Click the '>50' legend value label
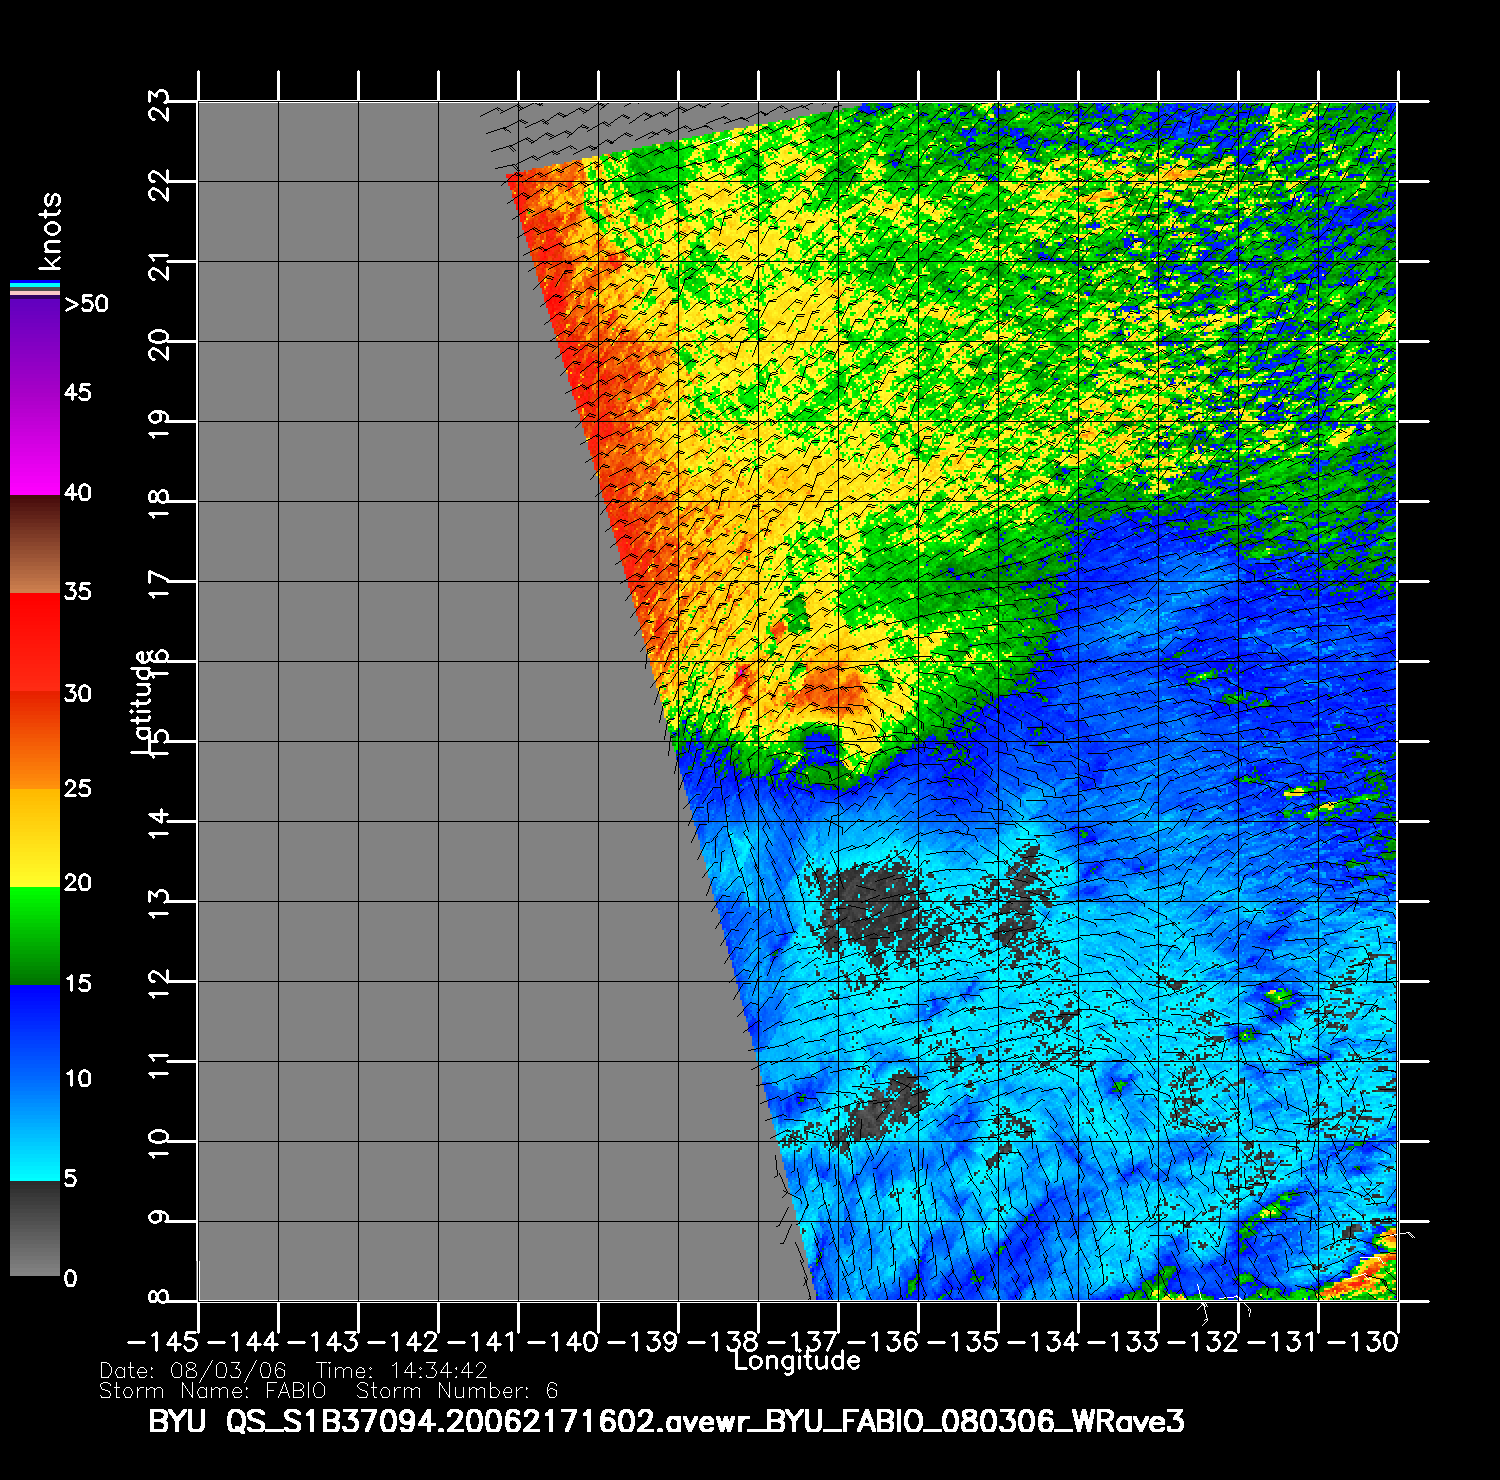The width and height of the screenshot is (1500, 1480). click(x=86, y=304)
